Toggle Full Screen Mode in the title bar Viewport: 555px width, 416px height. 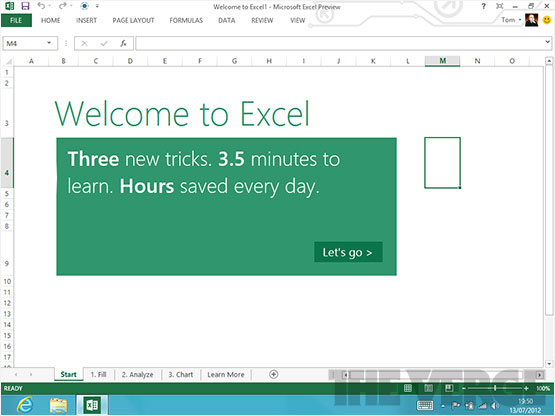[x=499, y=6]
